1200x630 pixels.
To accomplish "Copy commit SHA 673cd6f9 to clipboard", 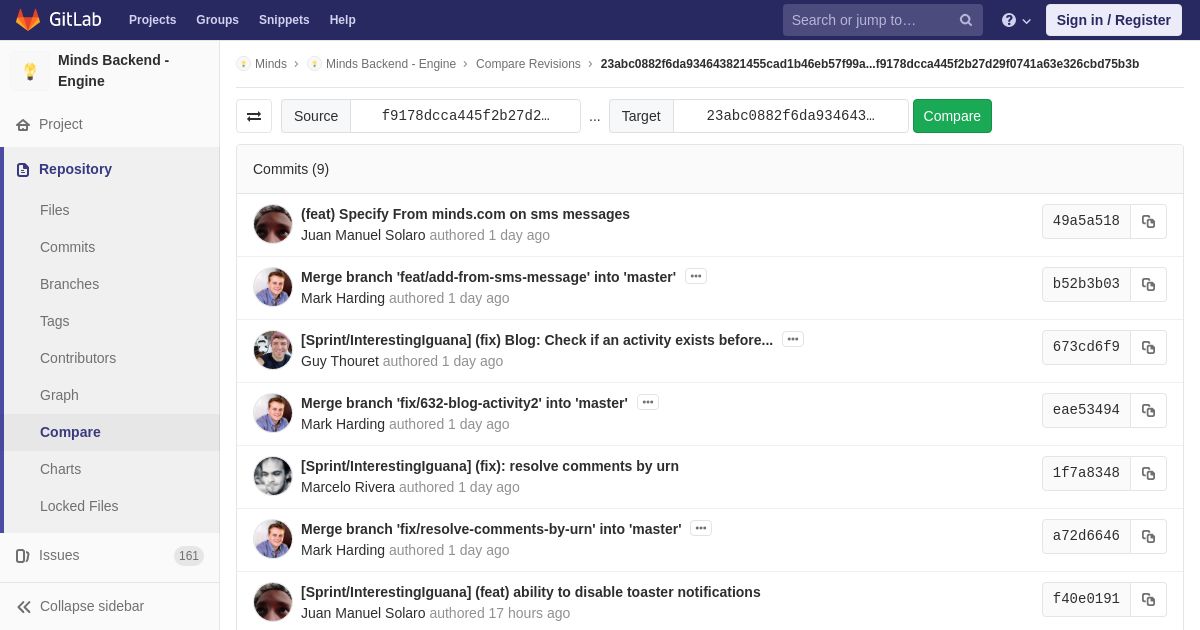I will [x=1148, y=347].
